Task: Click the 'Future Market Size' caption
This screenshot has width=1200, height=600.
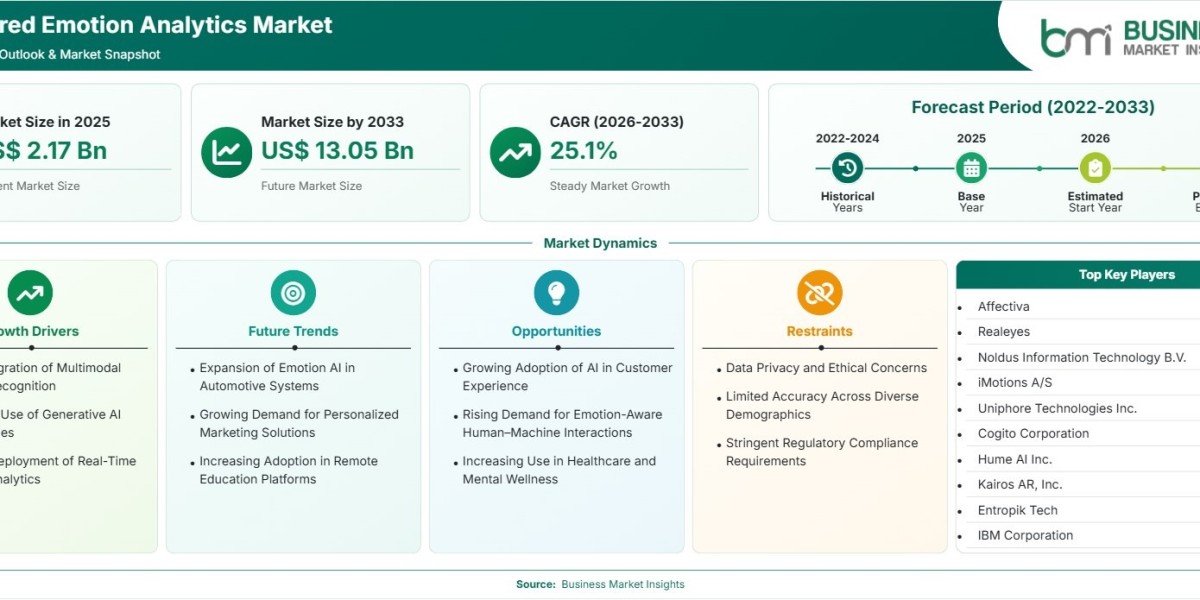Action: click(x=312, y=186)
